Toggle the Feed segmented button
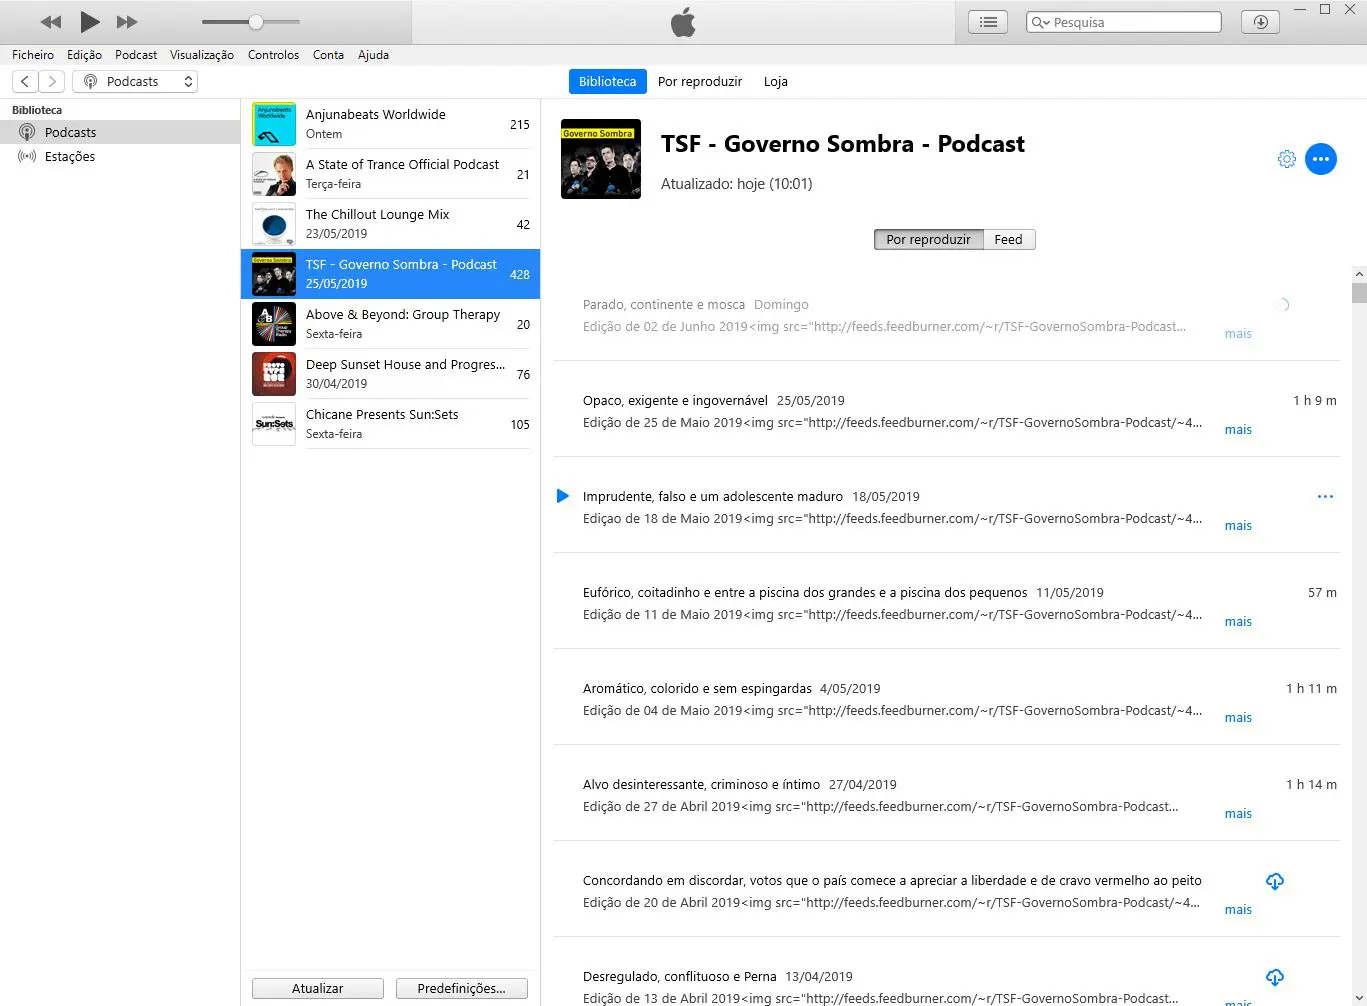The height and width of the screenshot is (1006, 1367). pyautogui.click(x=1008, y=240)
